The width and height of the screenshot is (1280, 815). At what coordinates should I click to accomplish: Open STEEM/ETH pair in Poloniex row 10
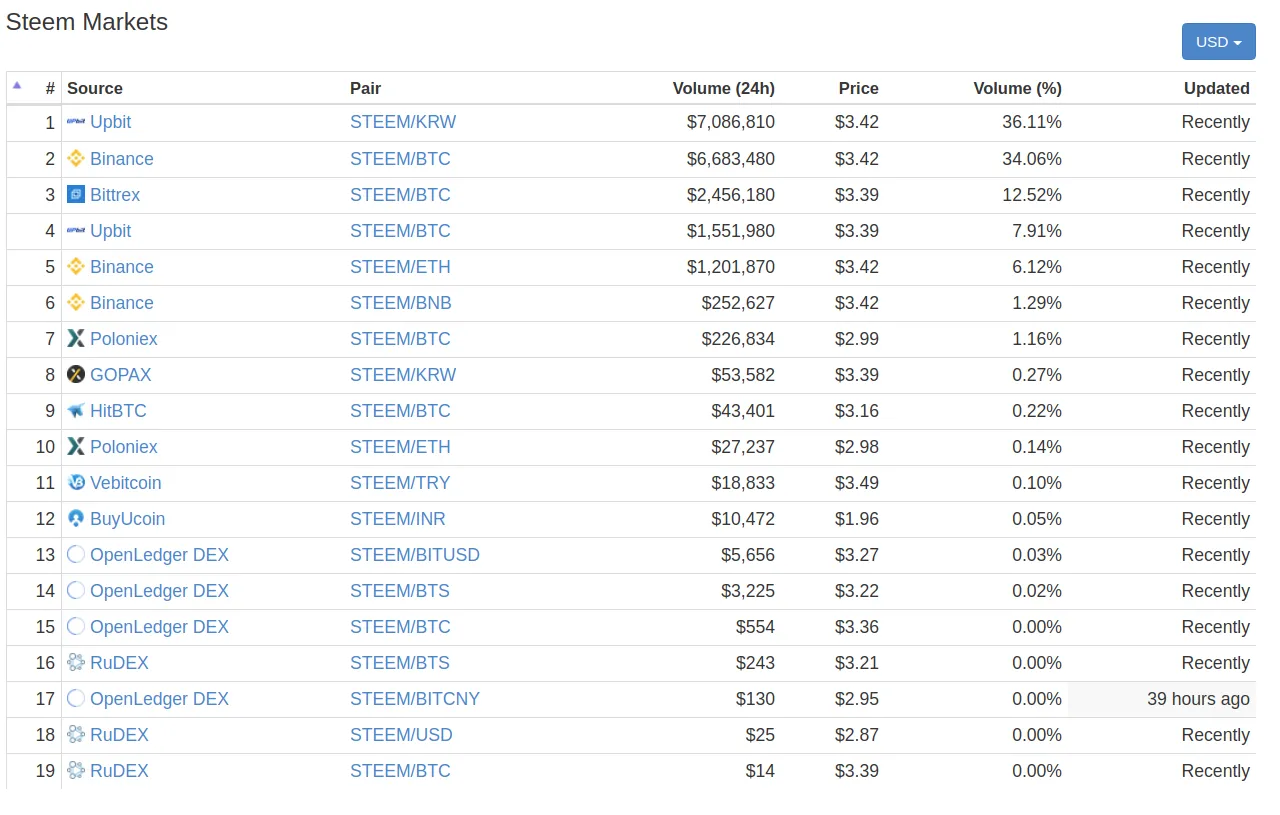tap(400, 446)
